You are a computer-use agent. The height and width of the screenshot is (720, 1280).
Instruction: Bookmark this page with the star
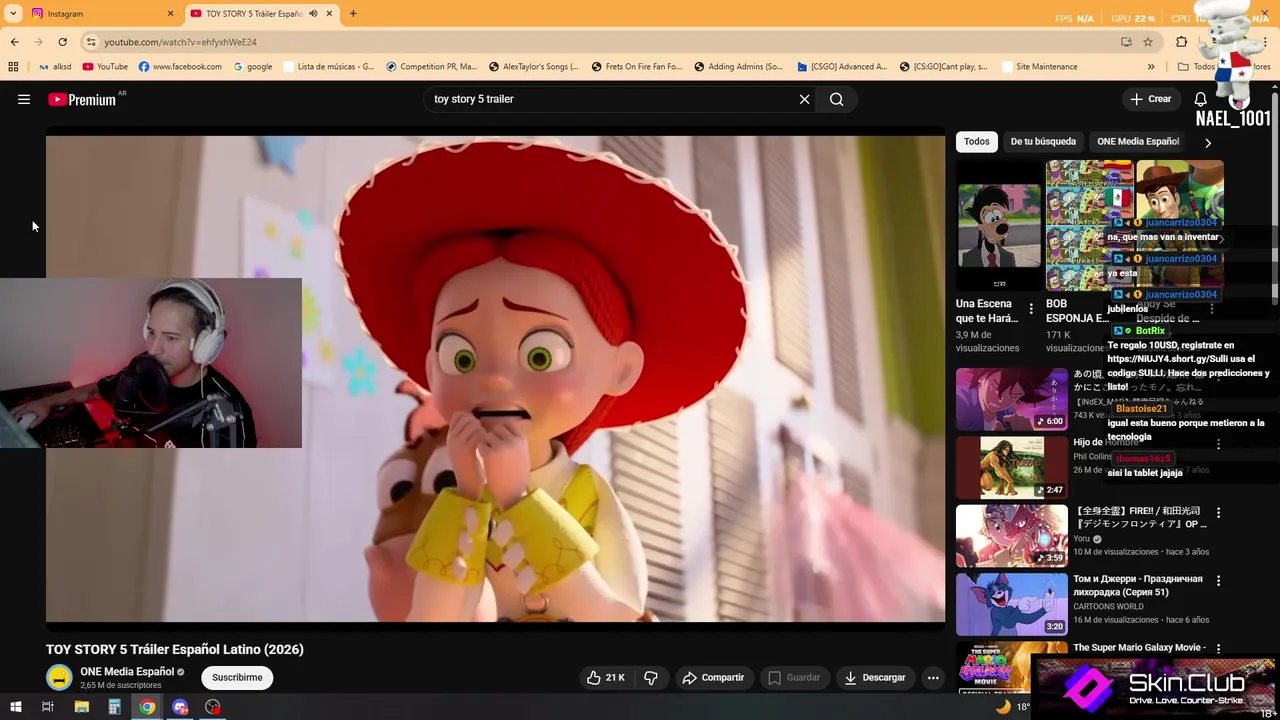tap(1148, 42)
